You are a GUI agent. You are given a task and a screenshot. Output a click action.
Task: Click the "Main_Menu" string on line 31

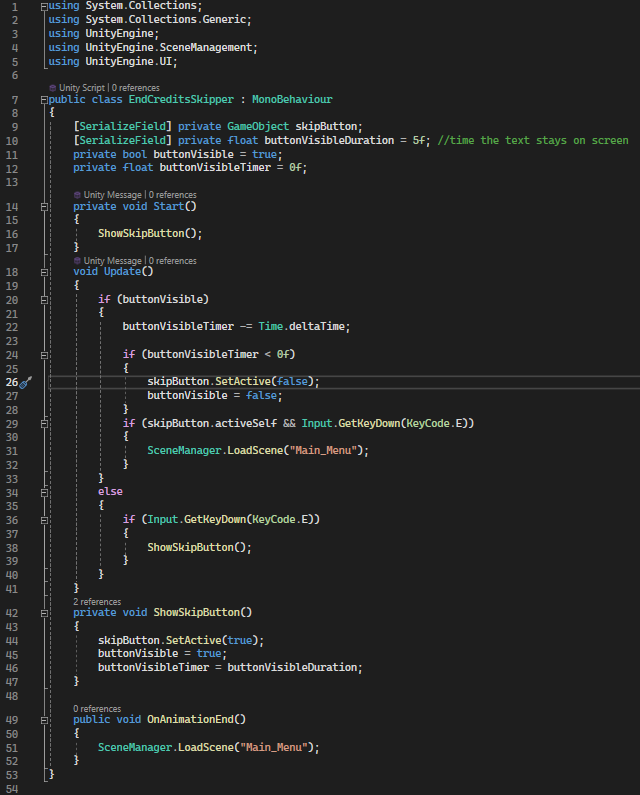(x=323, y=450)
